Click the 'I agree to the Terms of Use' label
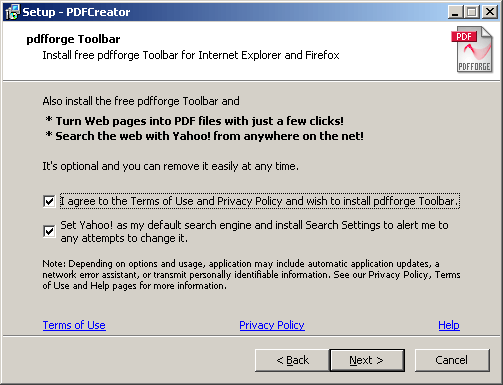This screenshot has height=385, width=503. 260,201
